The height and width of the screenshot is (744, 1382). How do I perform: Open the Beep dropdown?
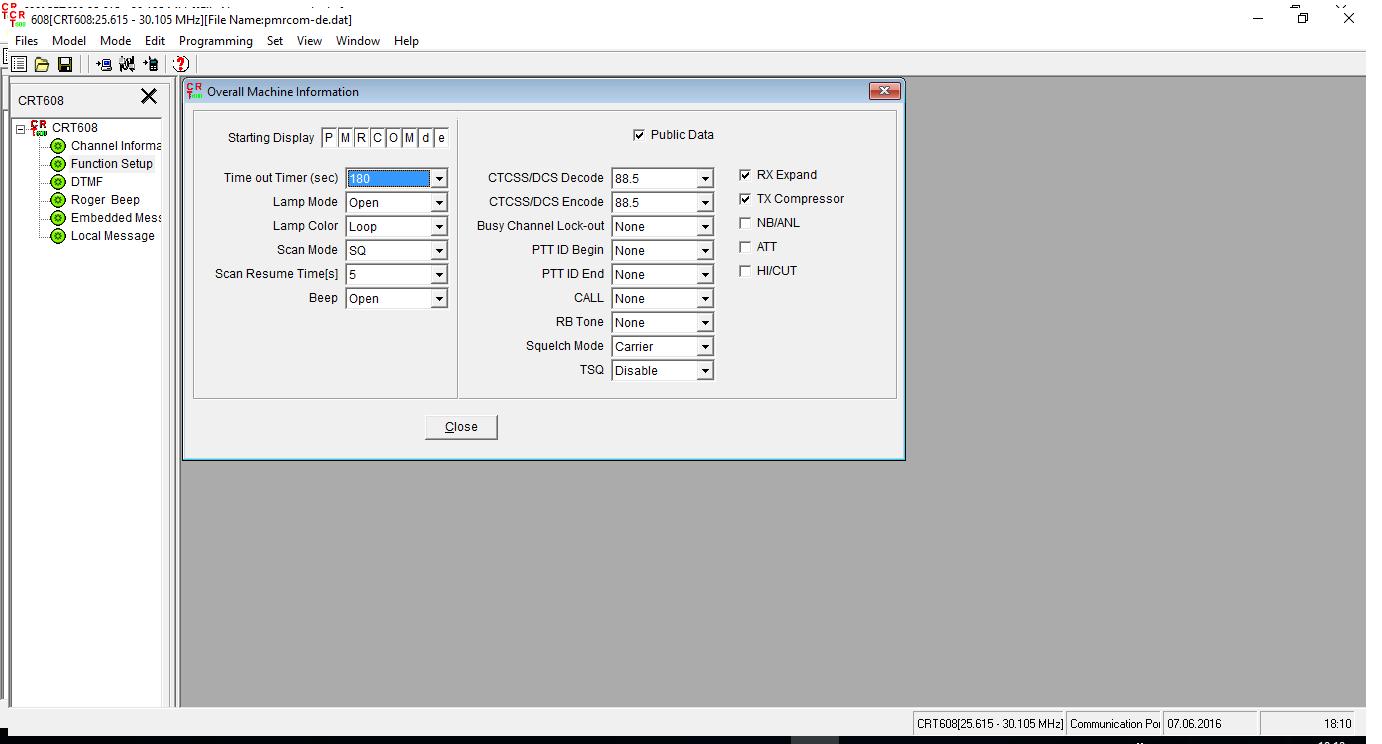[x=438, y=299]
